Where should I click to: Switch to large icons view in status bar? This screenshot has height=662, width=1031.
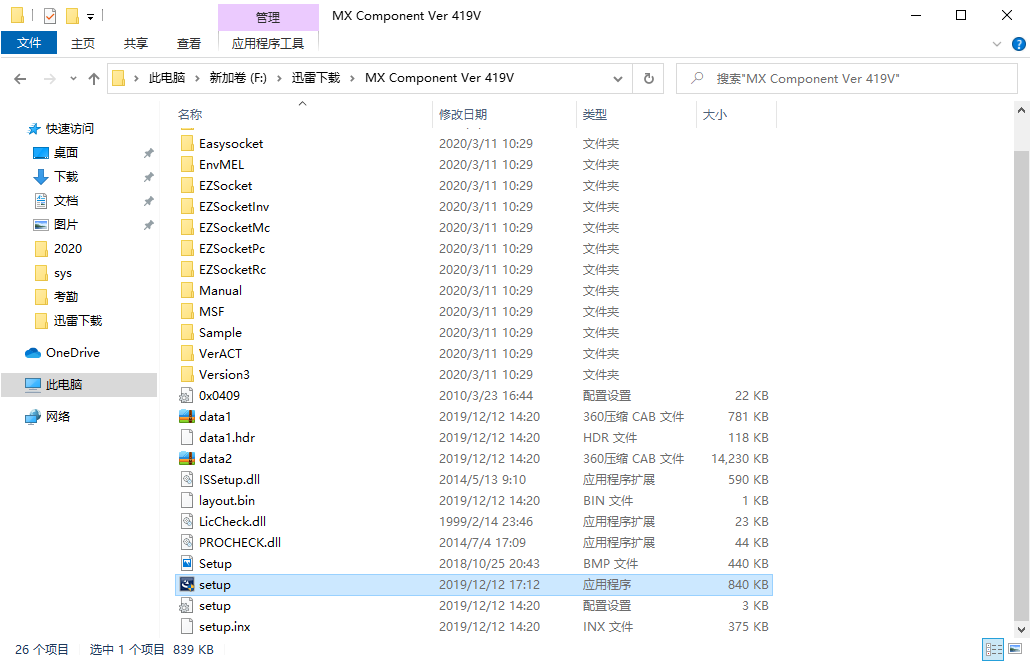(x=1015, y=649)
